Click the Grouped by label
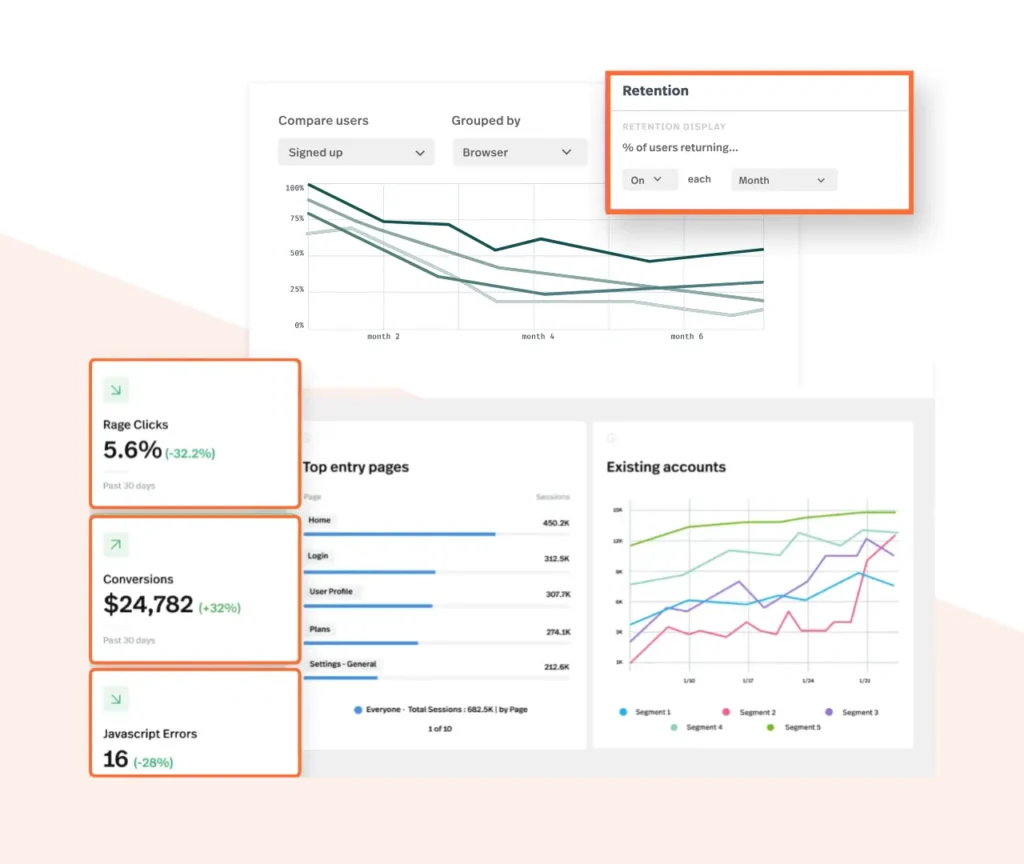The width and height of the screenshot is (1024, 864). coord(486,121)
